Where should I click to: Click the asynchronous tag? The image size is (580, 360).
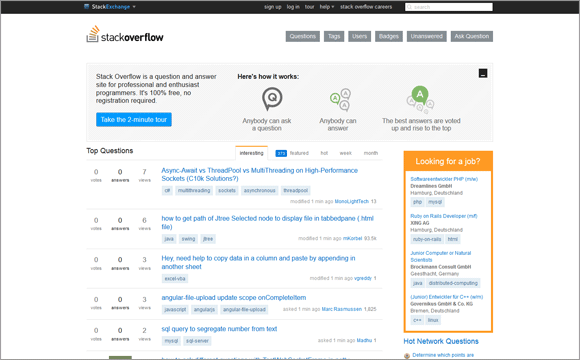[x=259, y=191]
